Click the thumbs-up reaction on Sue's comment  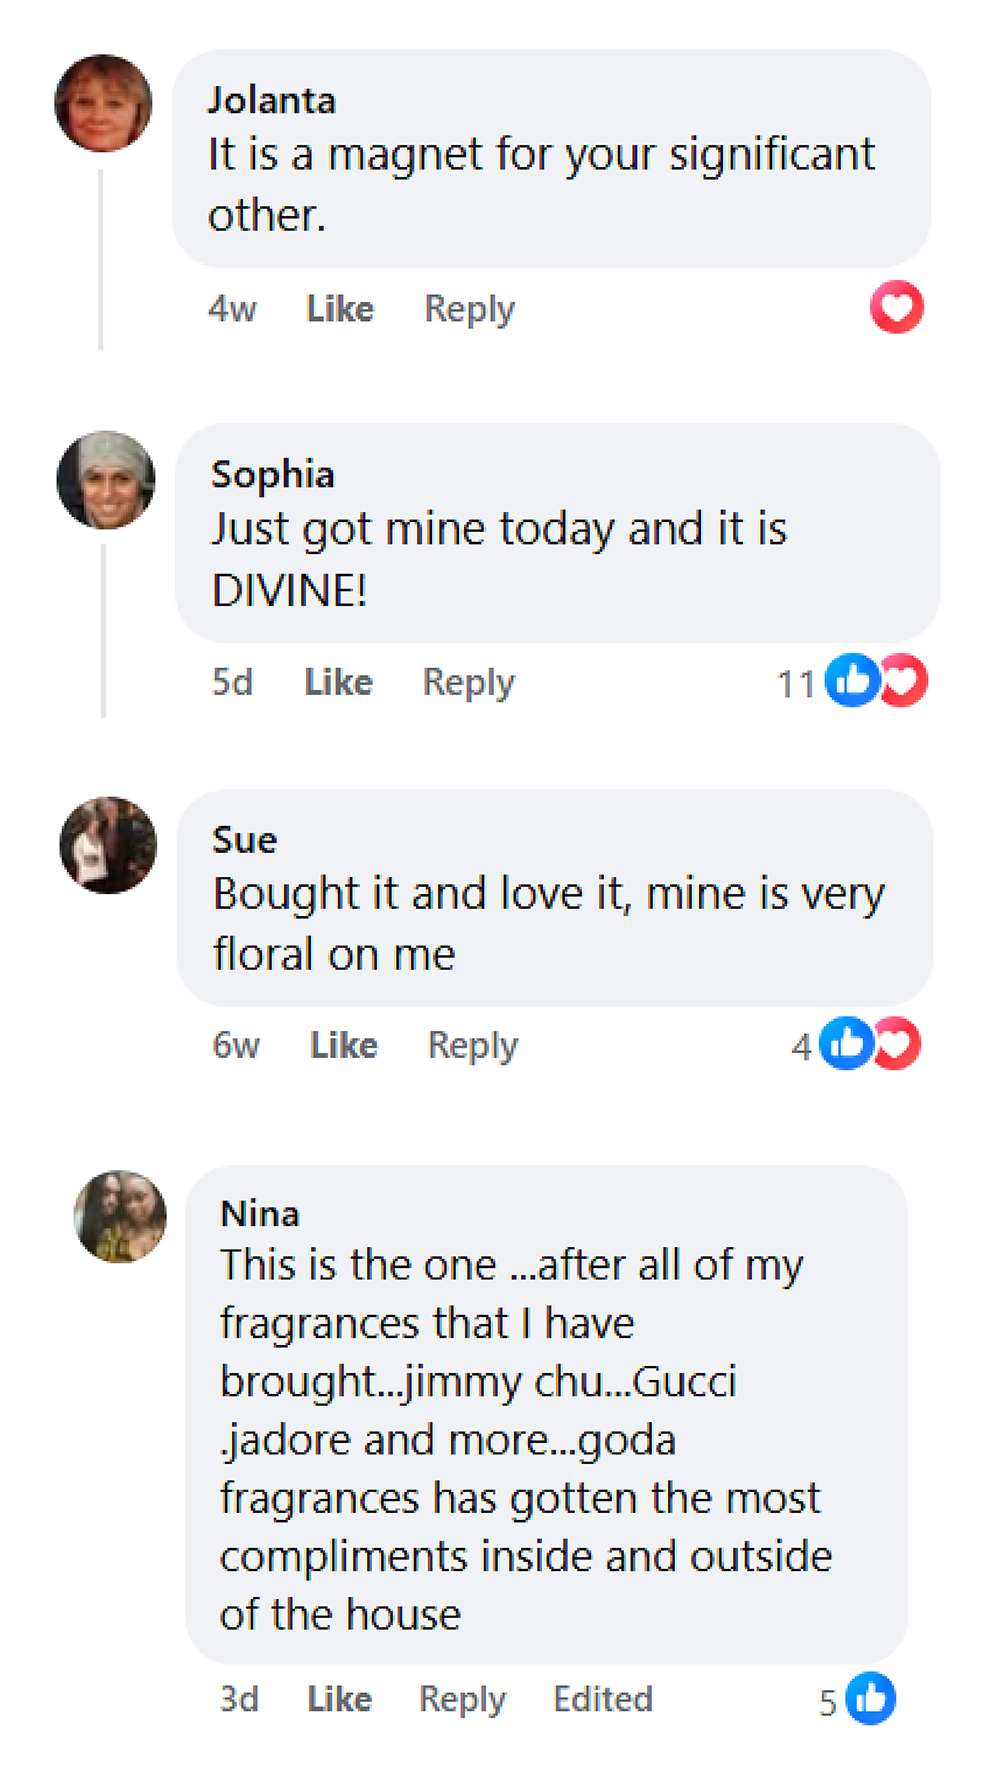[846, 1044]
